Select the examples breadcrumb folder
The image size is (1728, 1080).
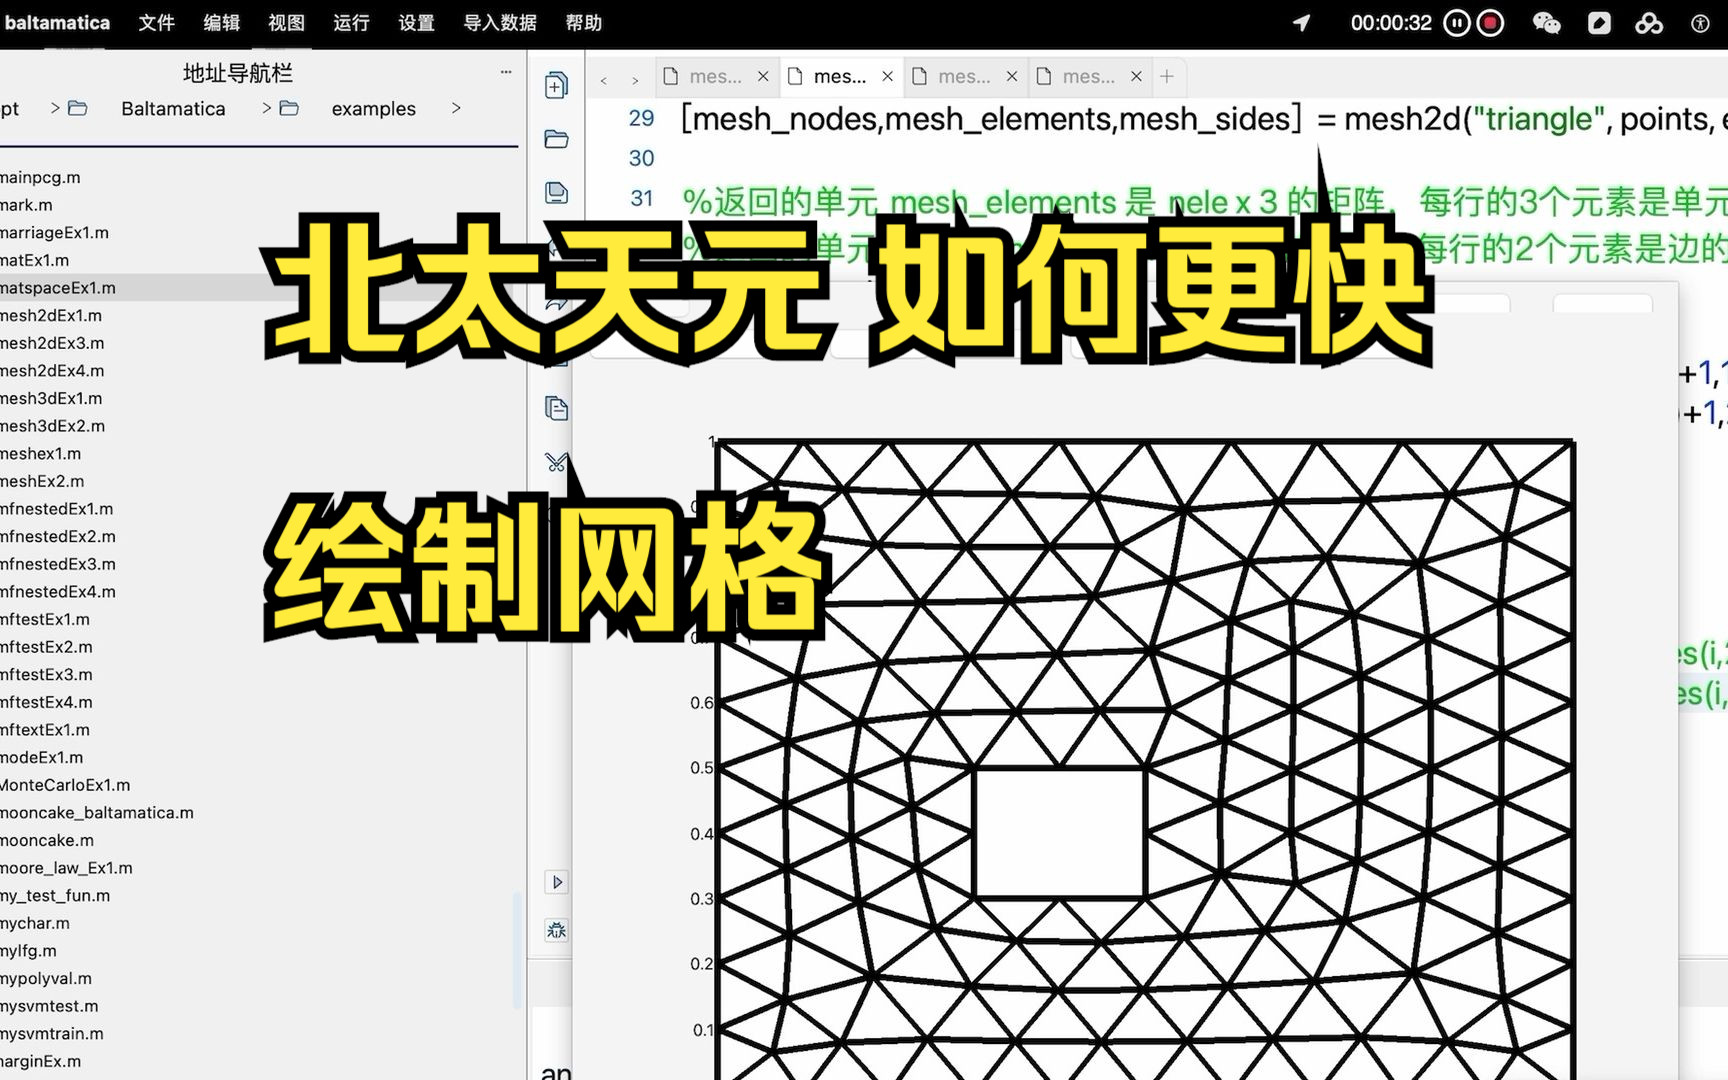click(373, 108)
